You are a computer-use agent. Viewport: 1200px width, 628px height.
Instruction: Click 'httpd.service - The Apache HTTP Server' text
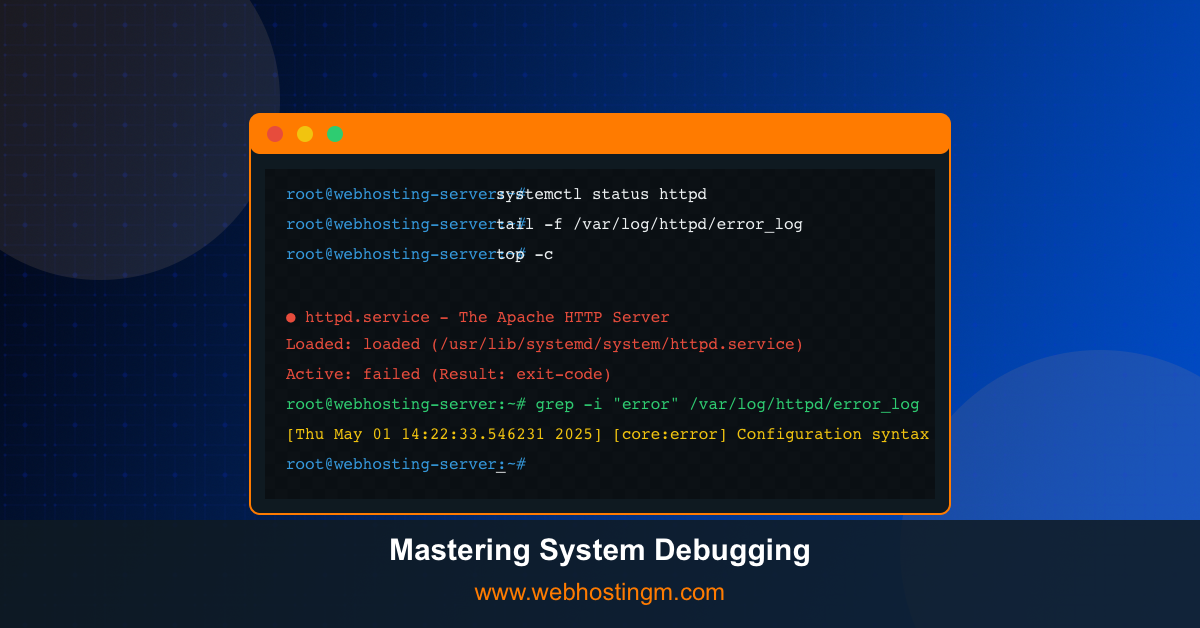point(487,318)
